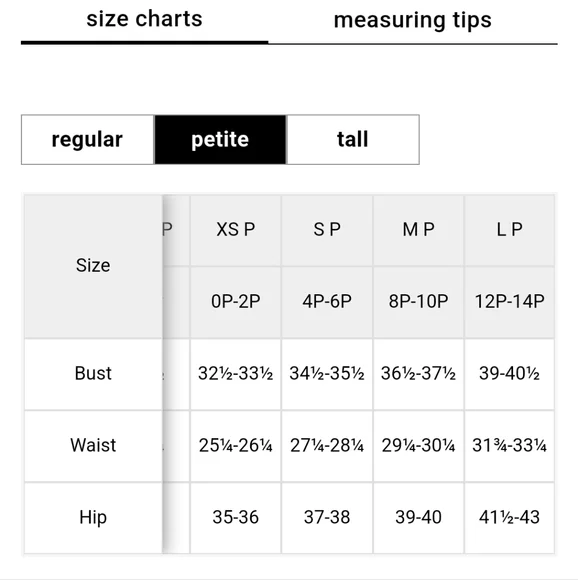Click the Hip row label

[x=93, y=517]
